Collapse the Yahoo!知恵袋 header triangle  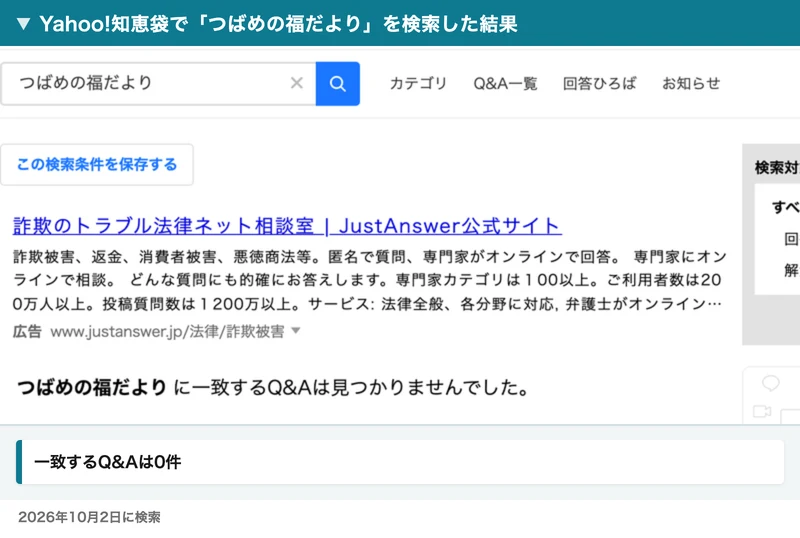[23, 23]
